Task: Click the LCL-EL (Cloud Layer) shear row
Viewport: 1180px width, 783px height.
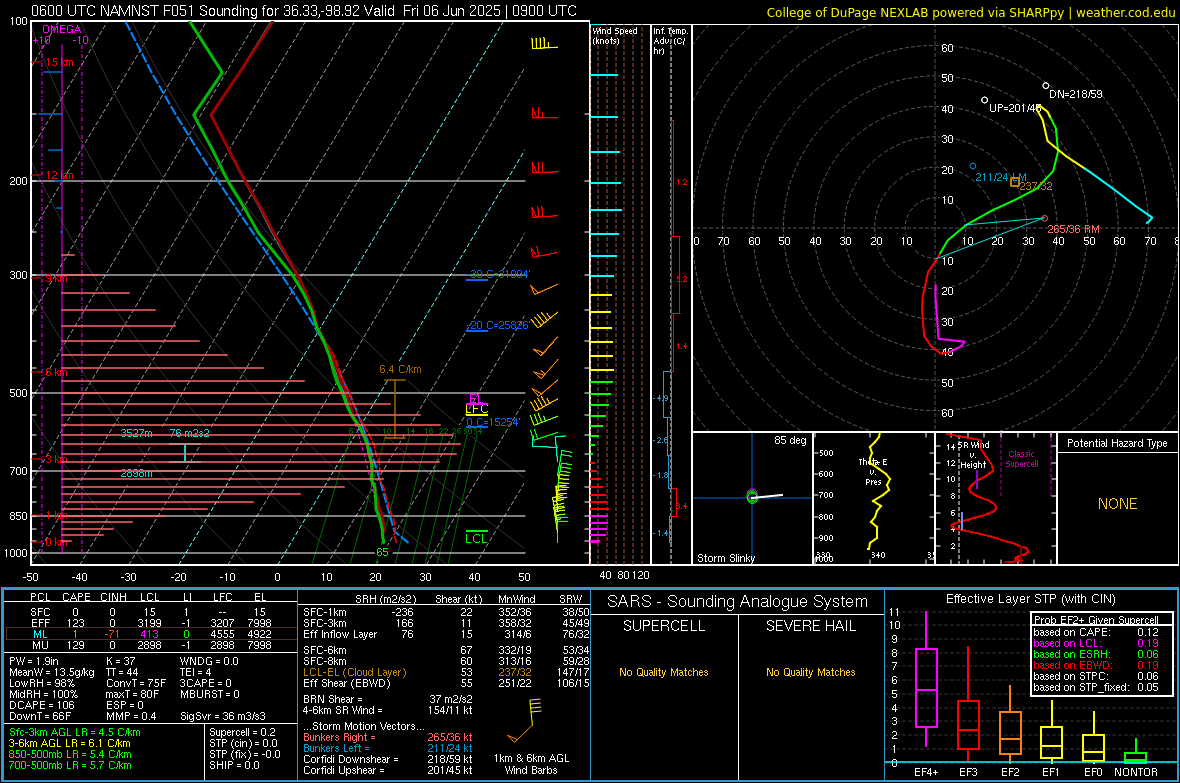Action: (x=446, y=672)
